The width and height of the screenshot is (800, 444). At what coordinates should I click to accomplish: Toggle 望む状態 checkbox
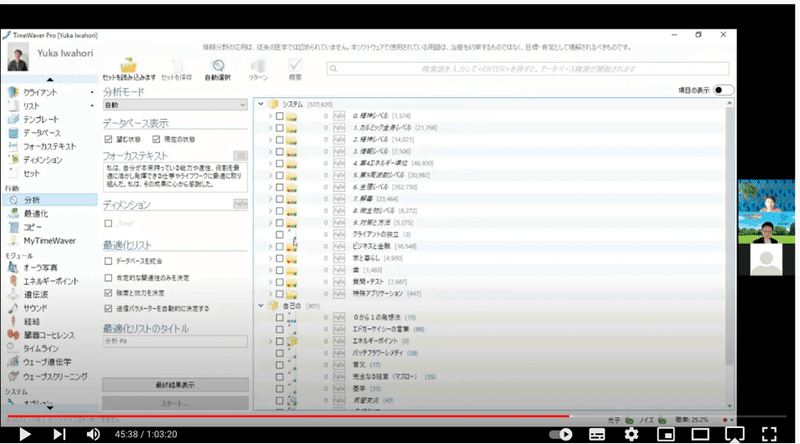click(x=108, y=139)
